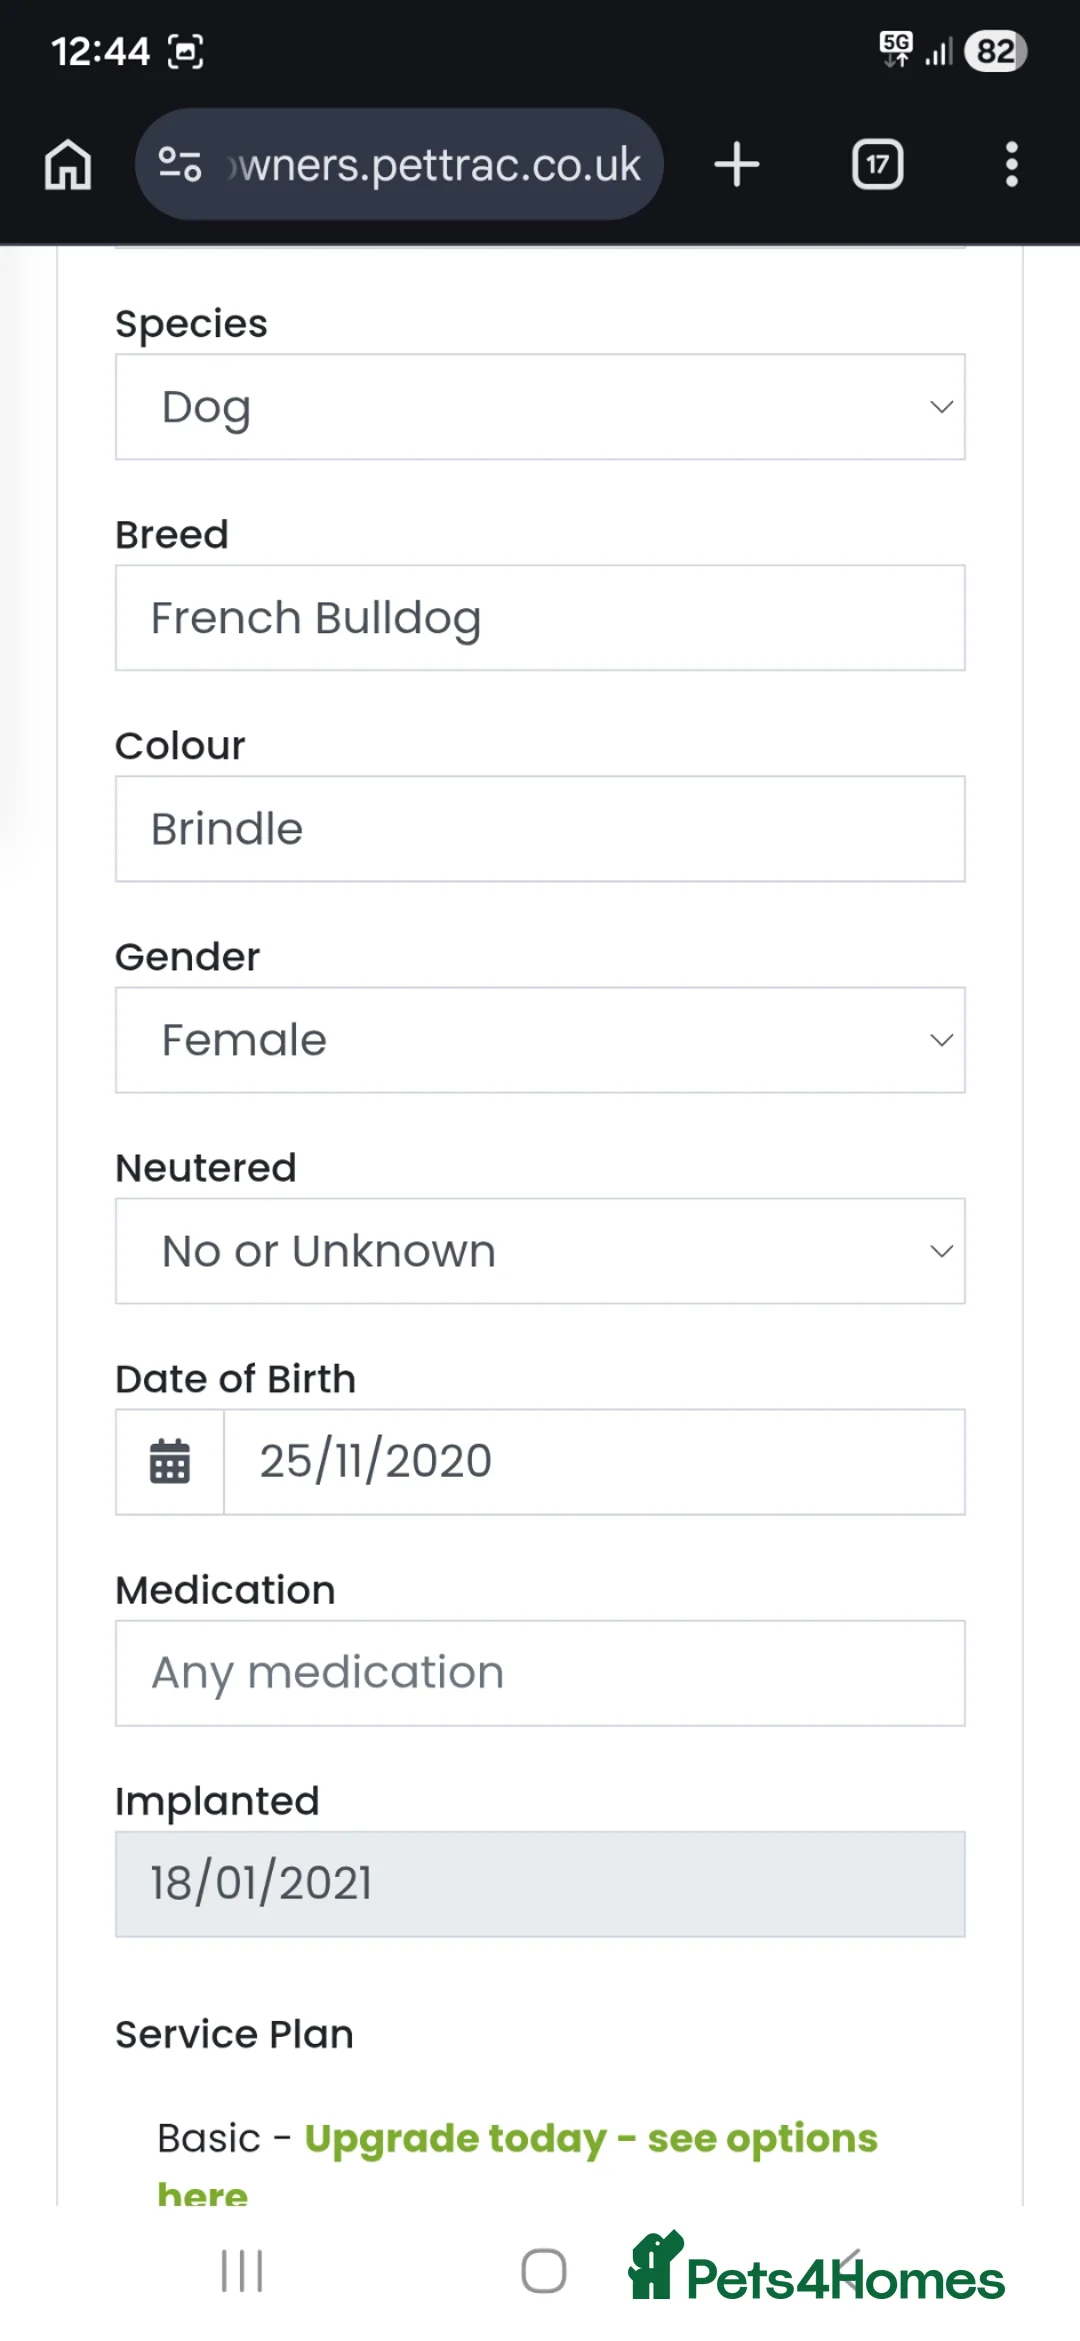Screen dimensions: 1080x2341
Task: Open the Gender dropdown showing Female
Action: click(540, 1040)
